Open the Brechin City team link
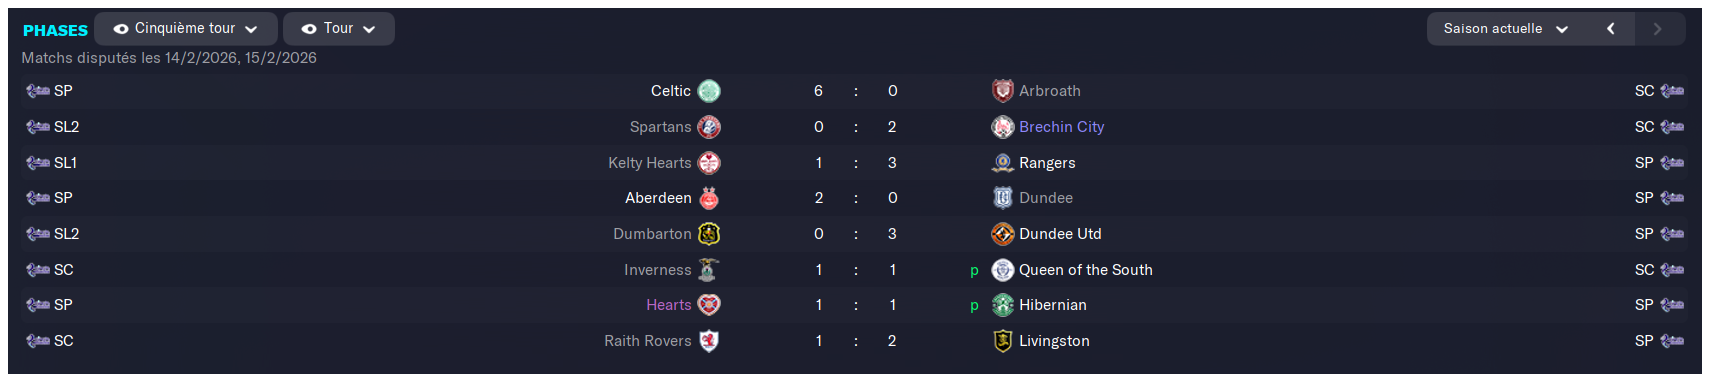1710x382 pixels. (1061, 127)
